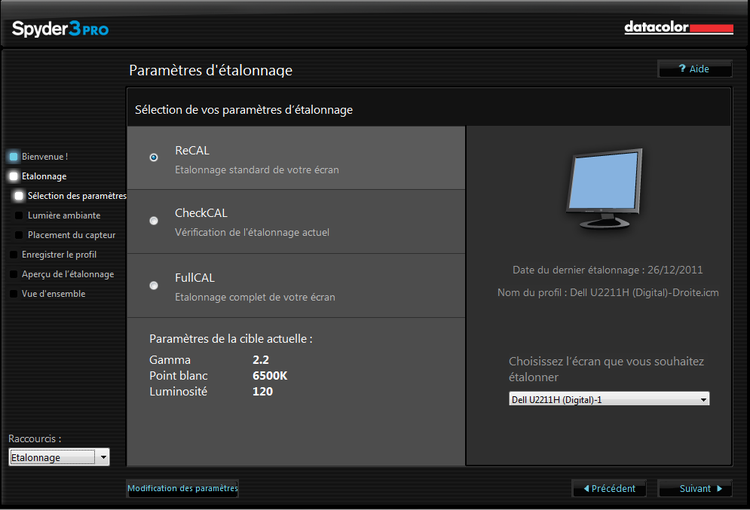Open the Aide help button
This screenshot has height=510, width=750.
tap(694, 69)
